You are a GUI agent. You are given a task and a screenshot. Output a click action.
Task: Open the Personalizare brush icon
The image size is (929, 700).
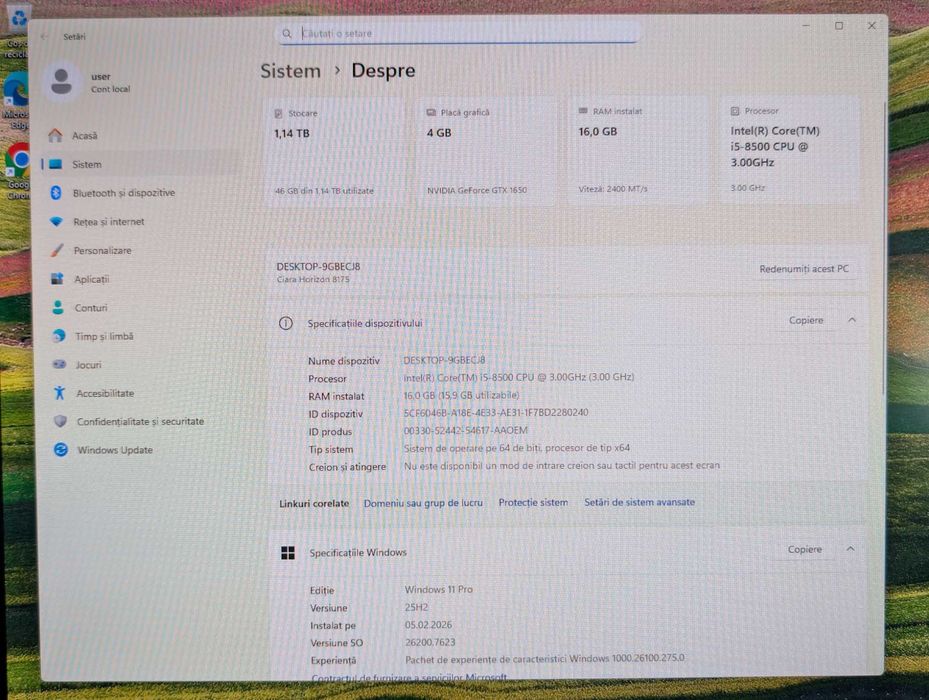[57, 250]
